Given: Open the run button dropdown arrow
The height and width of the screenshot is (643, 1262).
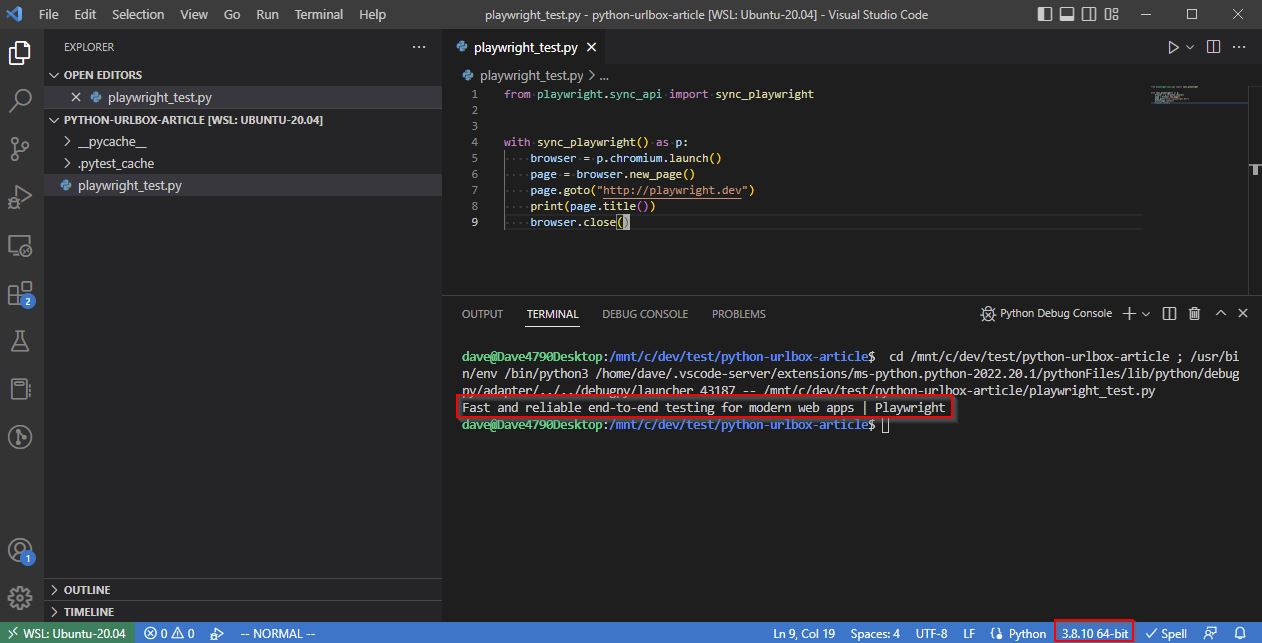Looking at the screenshot, I should [1190, 47].
